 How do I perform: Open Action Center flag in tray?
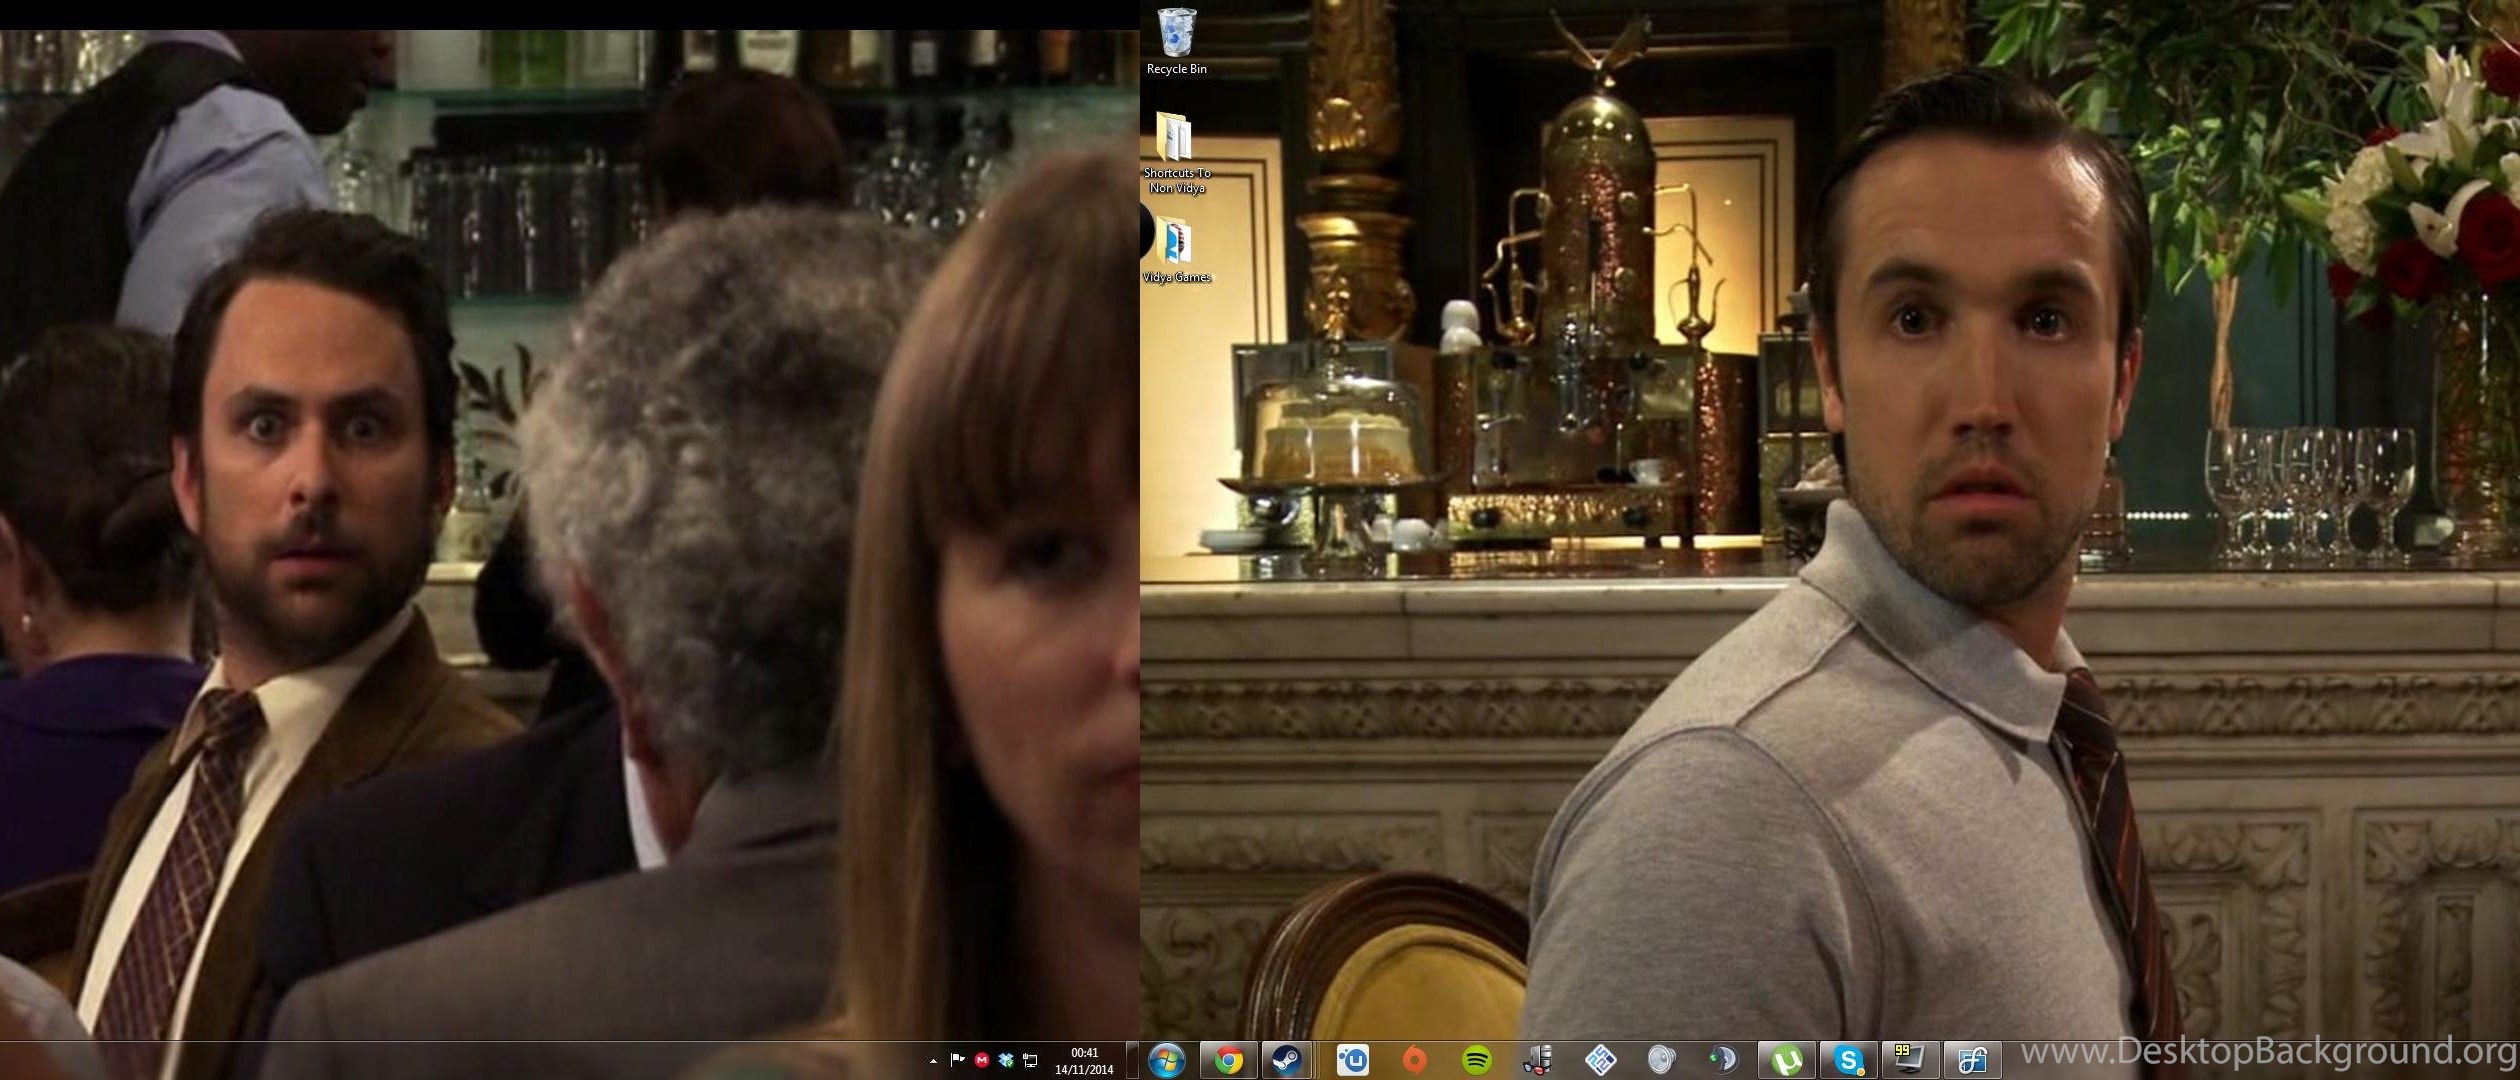(x=957, y=1060)
